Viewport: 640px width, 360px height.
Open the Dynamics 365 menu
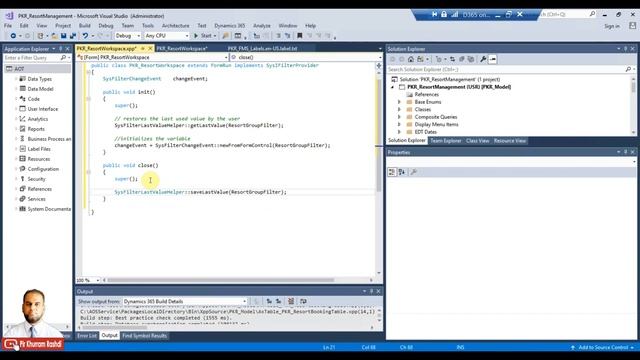230,25
